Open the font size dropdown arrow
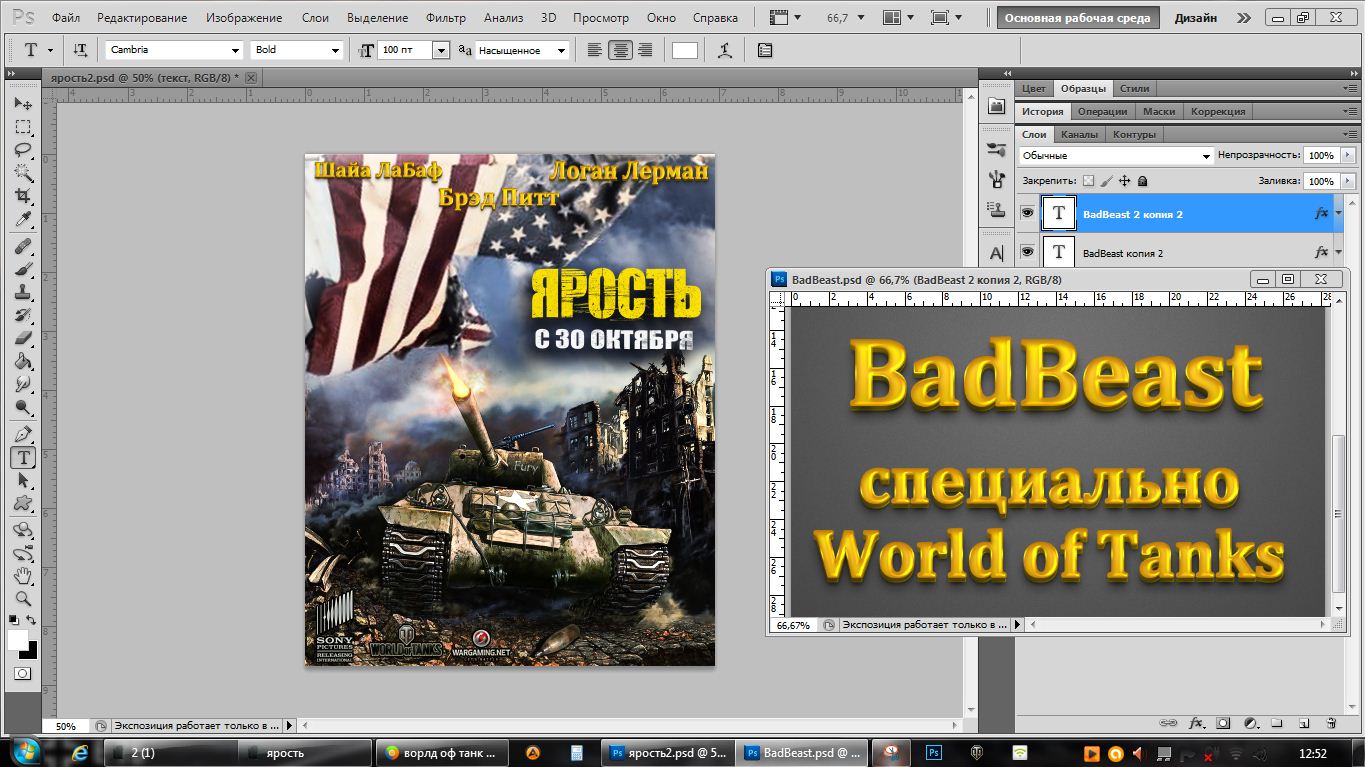Image resolution: width=1365 pixels, height=767 pixels. point(441,50)
